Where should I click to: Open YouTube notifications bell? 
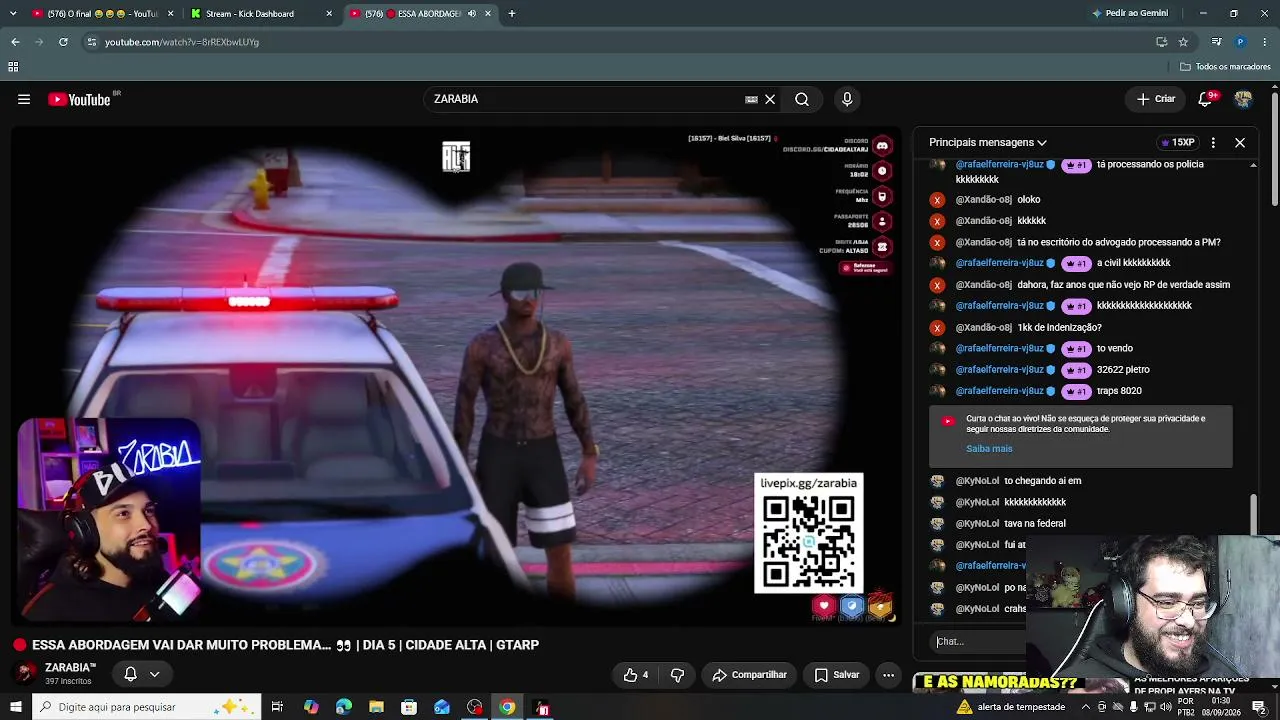click(x=1207, y=99)
